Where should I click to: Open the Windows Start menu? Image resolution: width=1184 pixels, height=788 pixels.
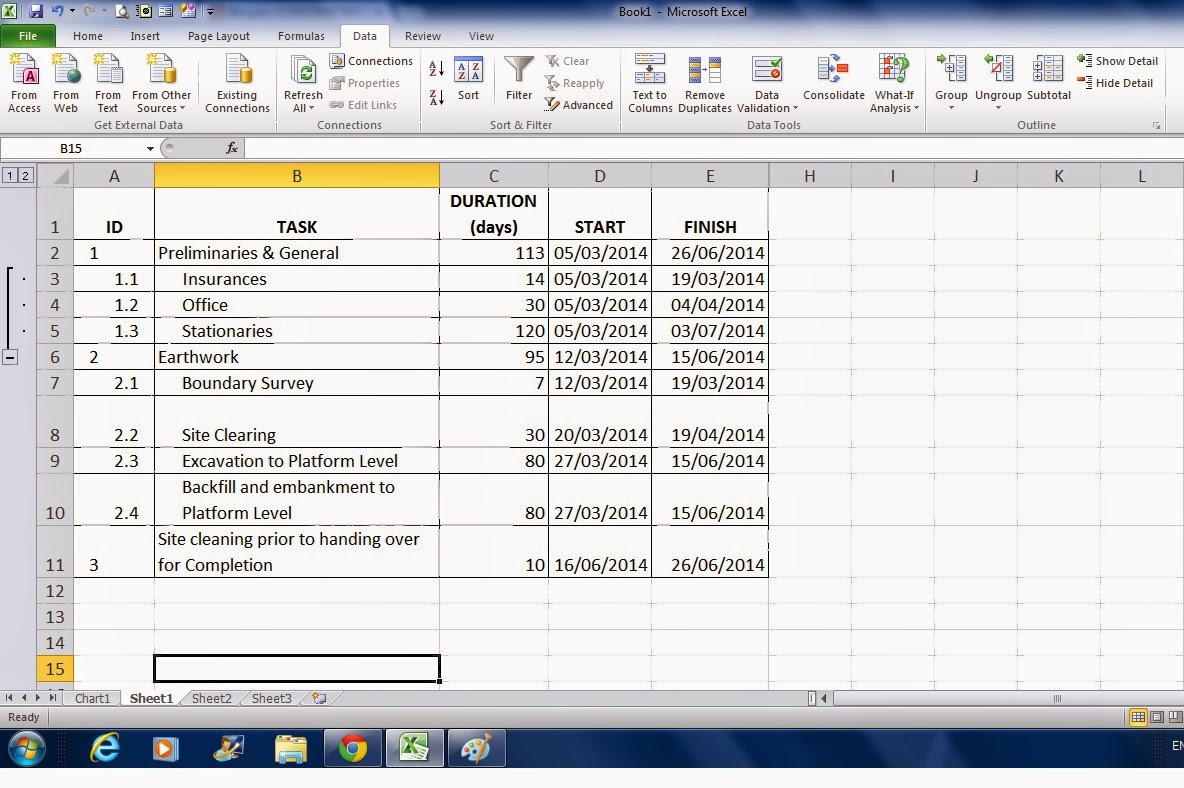(x=26, y=749)
